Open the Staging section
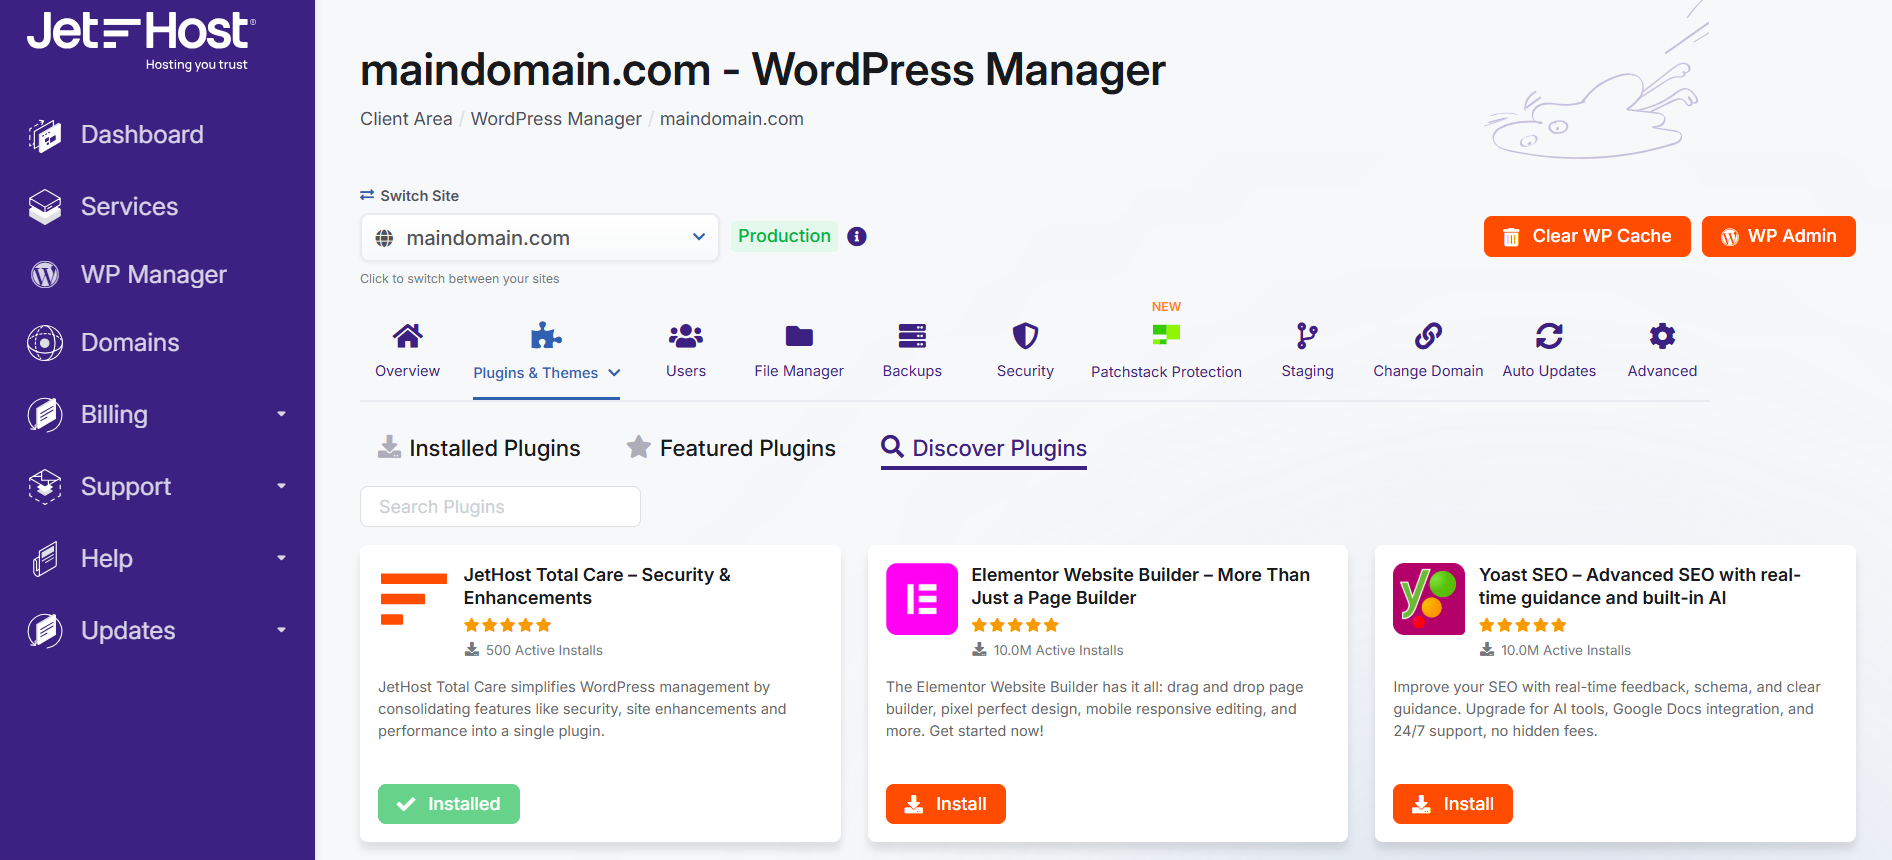 point(1307,351)
